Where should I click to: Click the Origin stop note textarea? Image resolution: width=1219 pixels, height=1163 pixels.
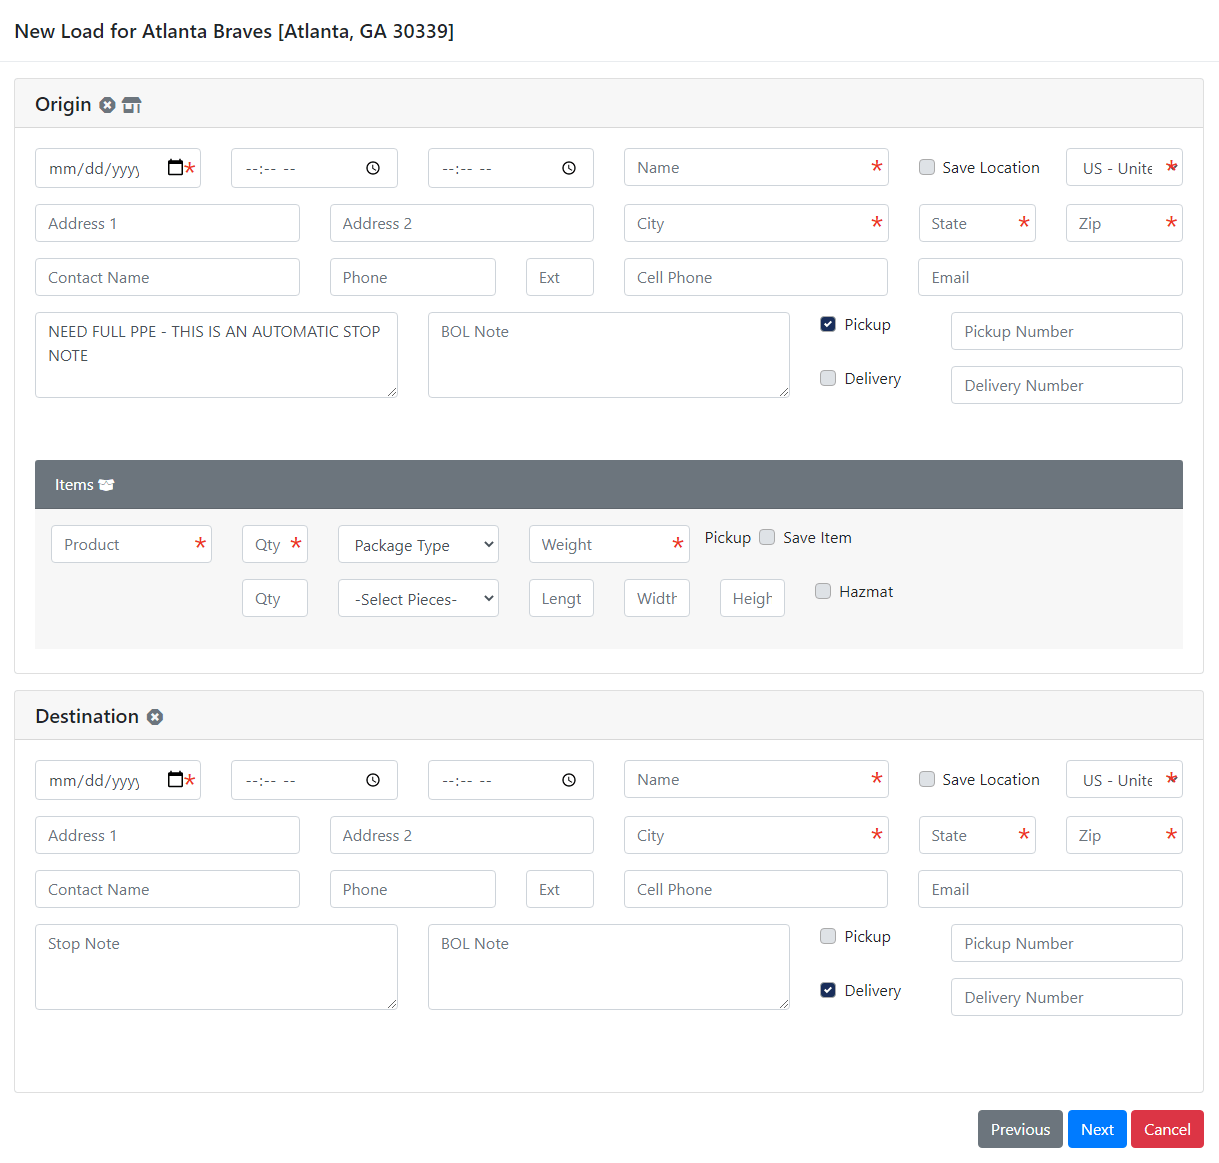click(x=216, y=355)
